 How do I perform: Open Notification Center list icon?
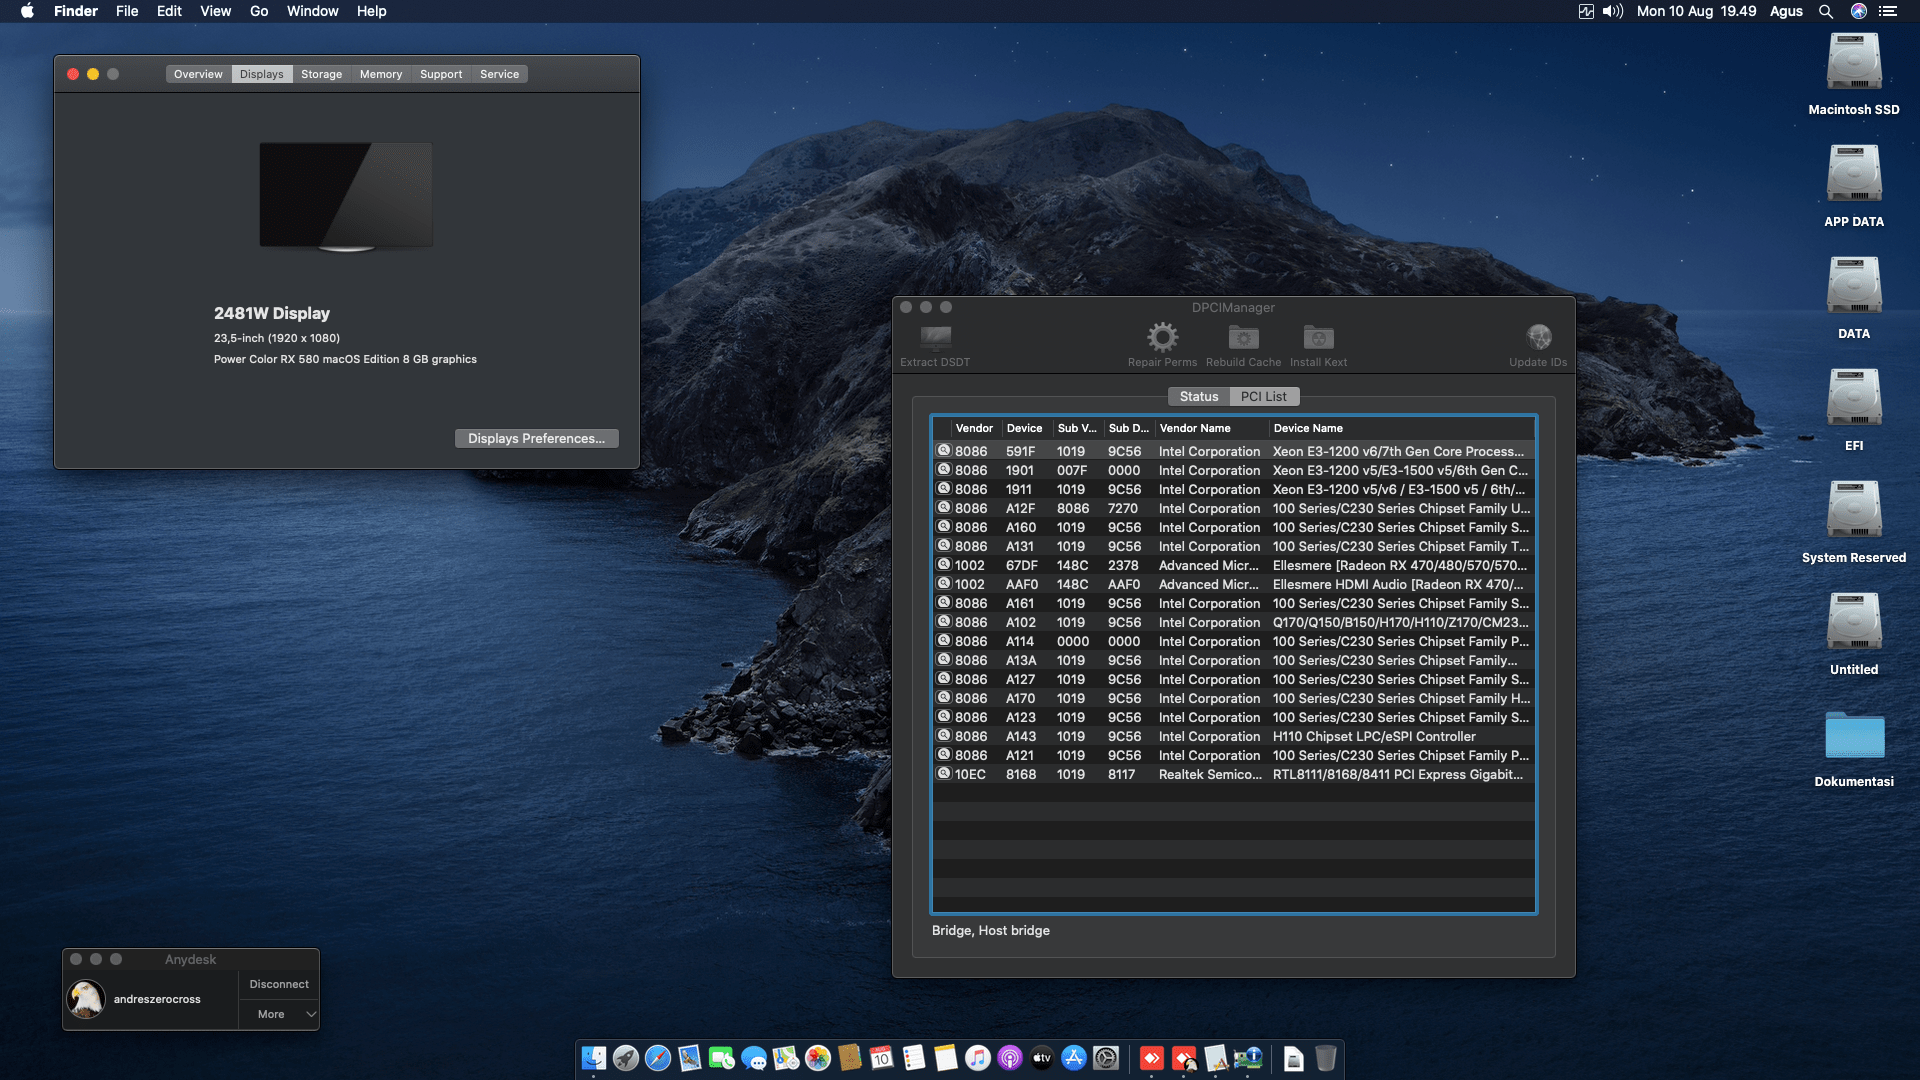[x=1888, y=11]
